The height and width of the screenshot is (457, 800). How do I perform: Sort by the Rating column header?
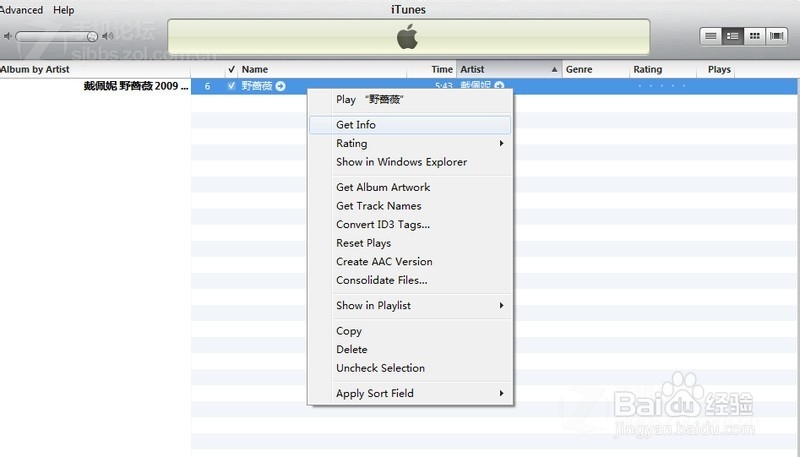663,69
